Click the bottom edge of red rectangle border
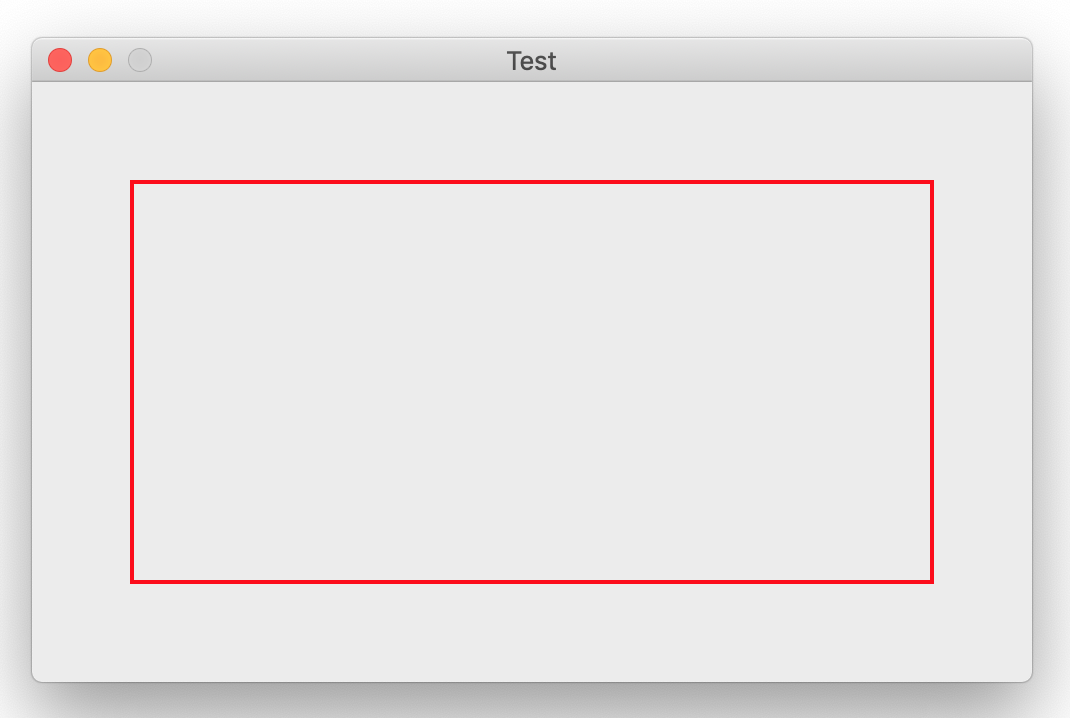1070x718 pixels. (x=532, y=581)
